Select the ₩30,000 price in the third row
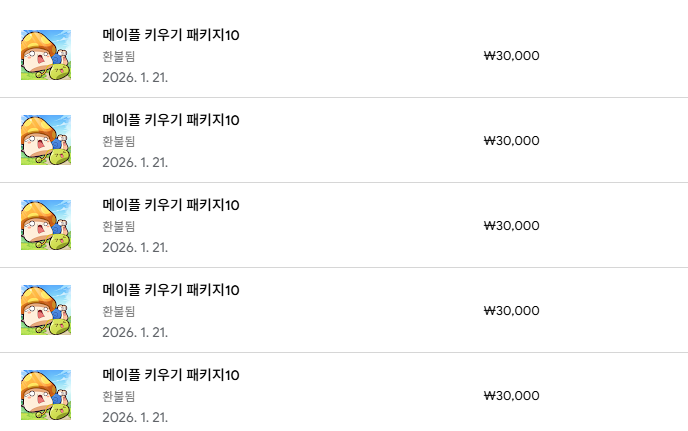The image size is (688, 431). (511, 226)
